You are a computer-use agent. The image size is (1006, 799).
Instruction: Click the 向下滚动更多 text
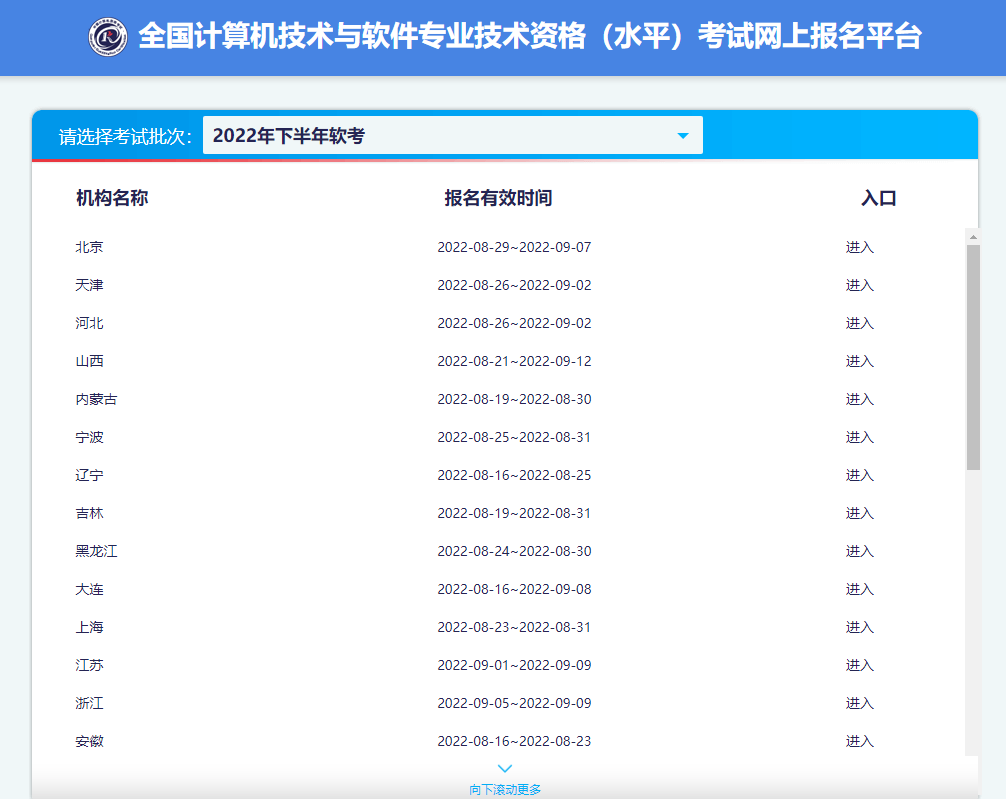coord(505,789)
